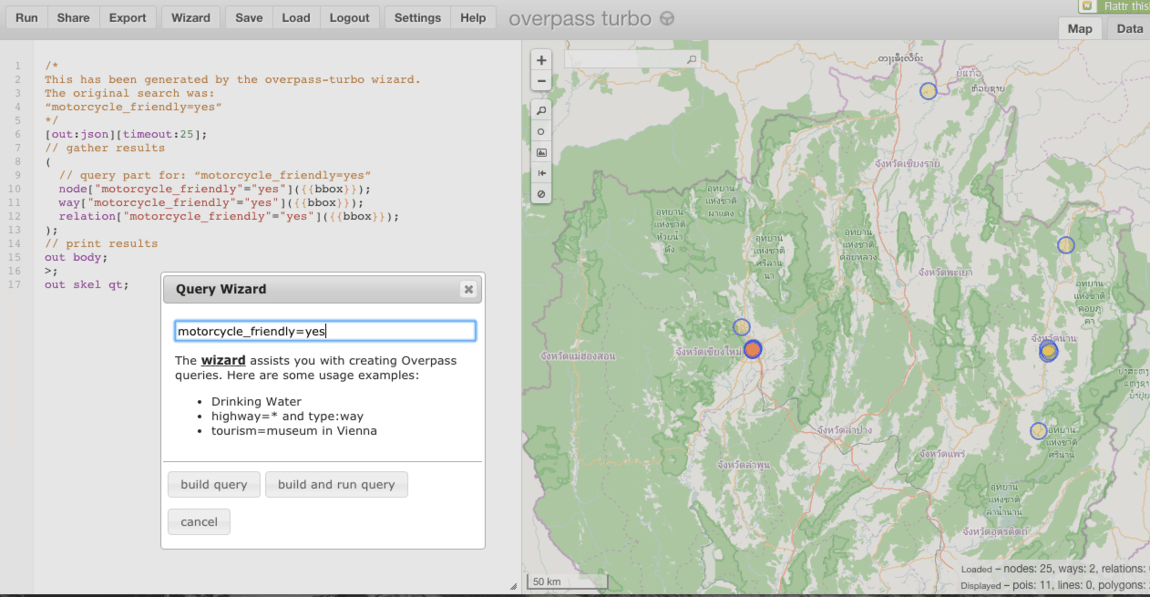
Task: Click Load in the toolbar
Action: tap(296, 18)
